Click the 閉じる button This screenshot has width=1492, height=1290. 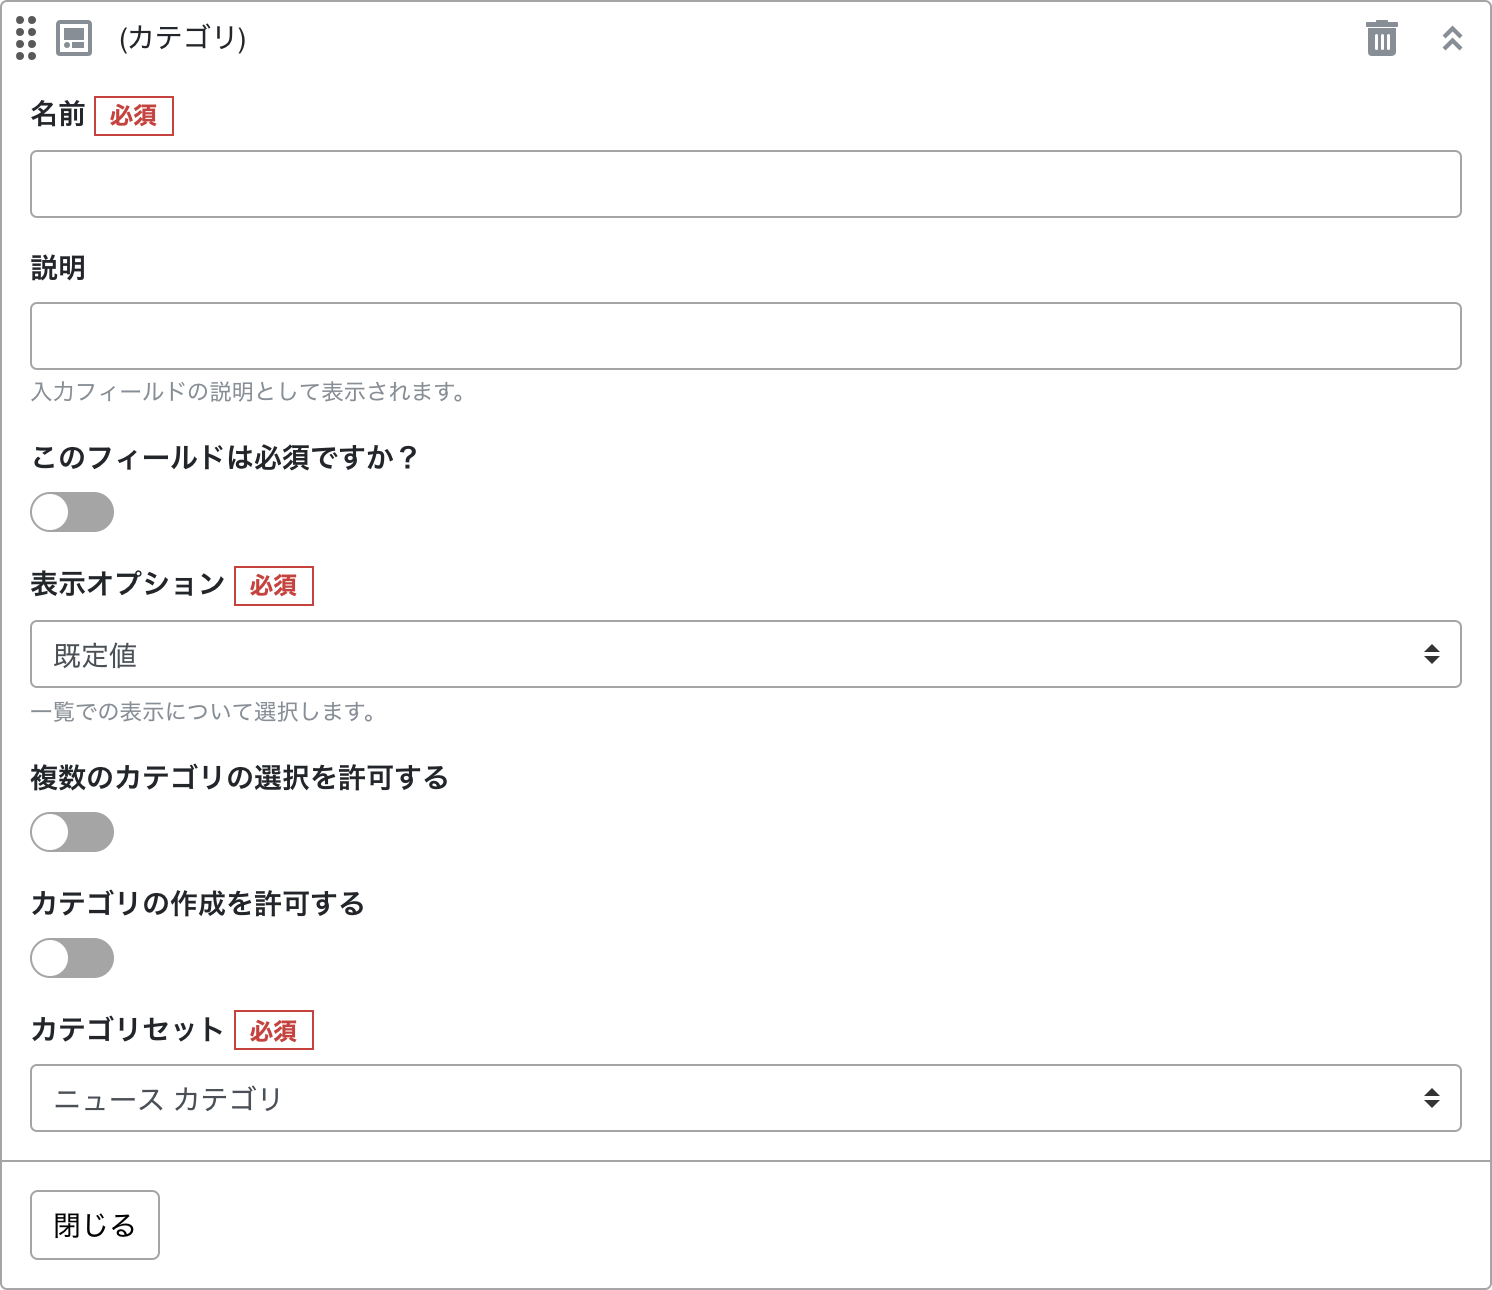click(x=95, y=1225)
